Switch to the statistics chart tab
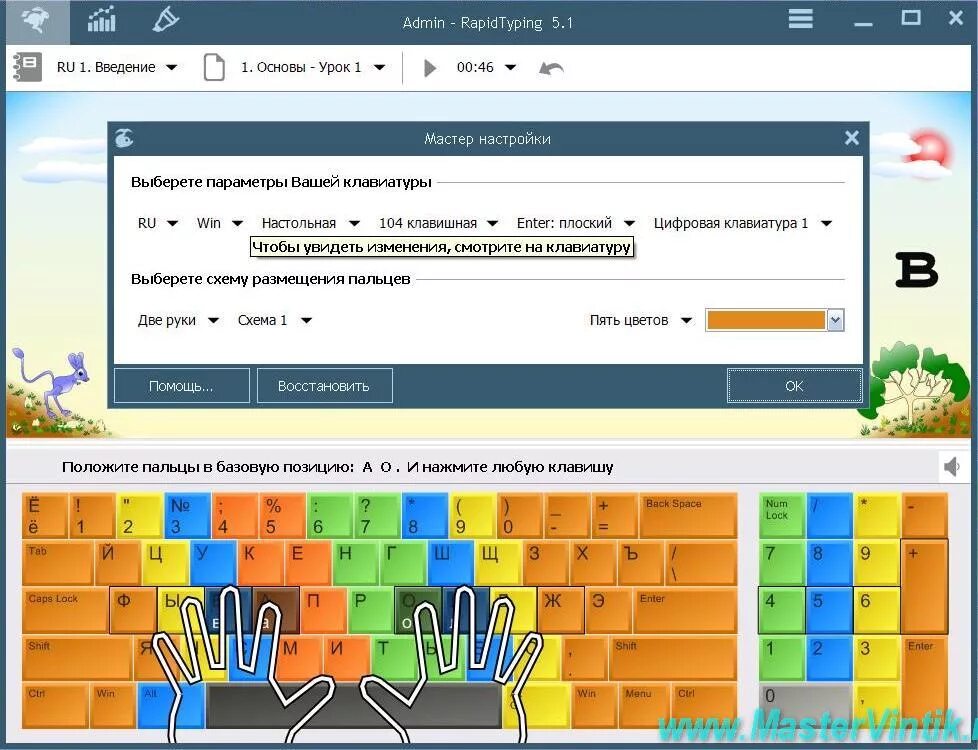978x750 pixels. [102, 21]
